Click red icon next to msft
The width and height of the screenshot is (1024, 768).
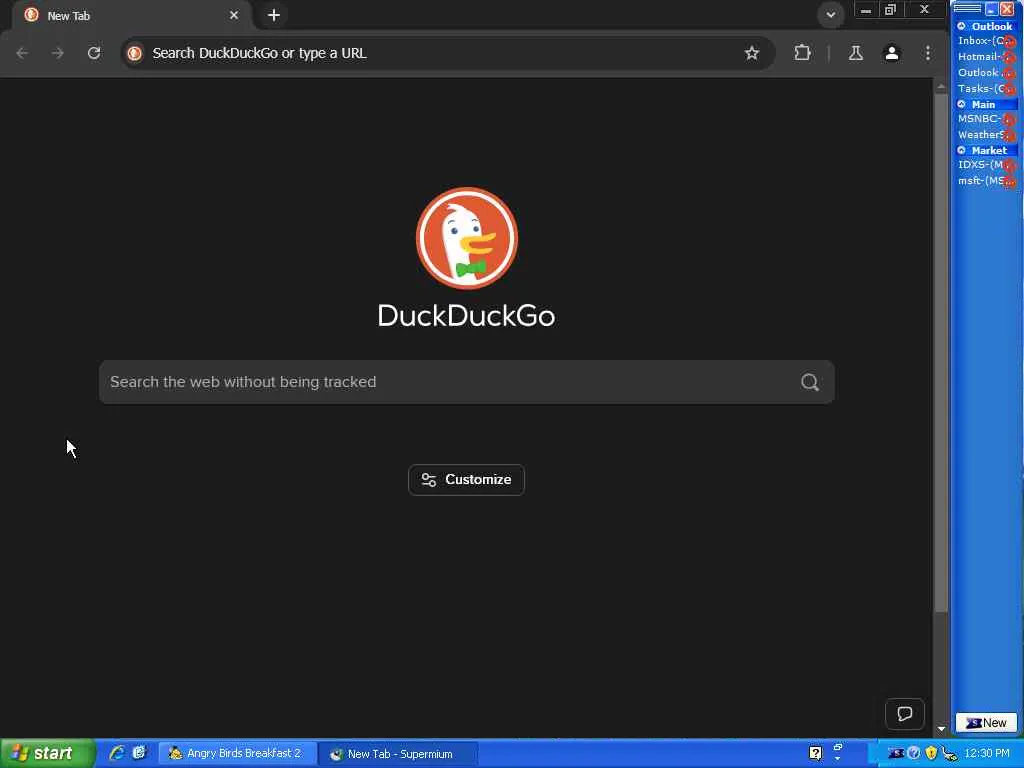pos(1010,182)
